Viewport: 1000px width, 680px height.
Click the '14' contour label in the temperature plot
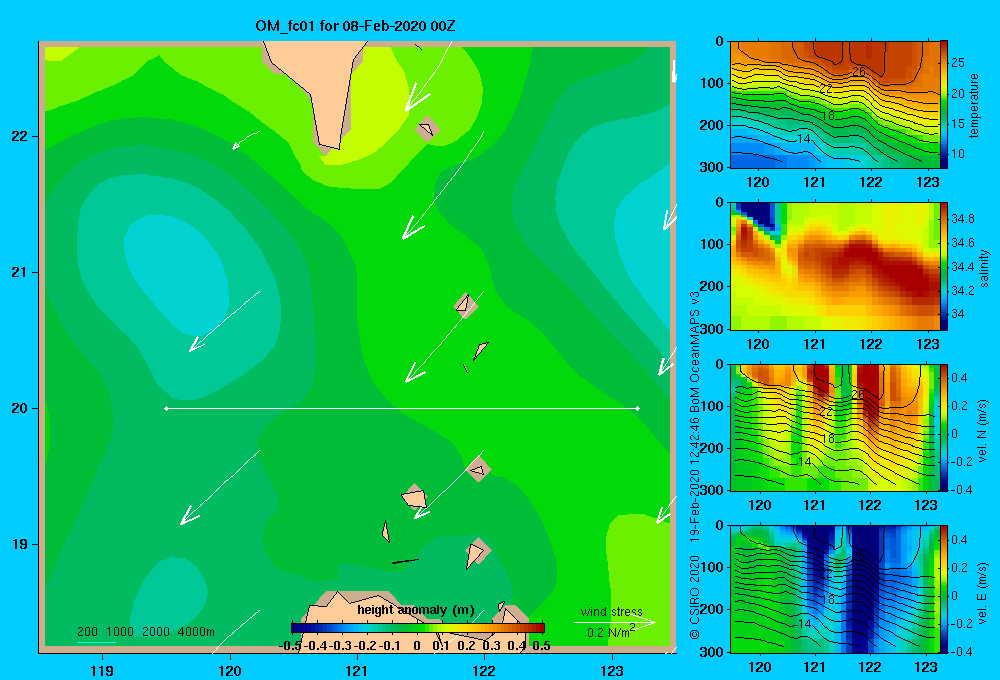click(804, 138)
